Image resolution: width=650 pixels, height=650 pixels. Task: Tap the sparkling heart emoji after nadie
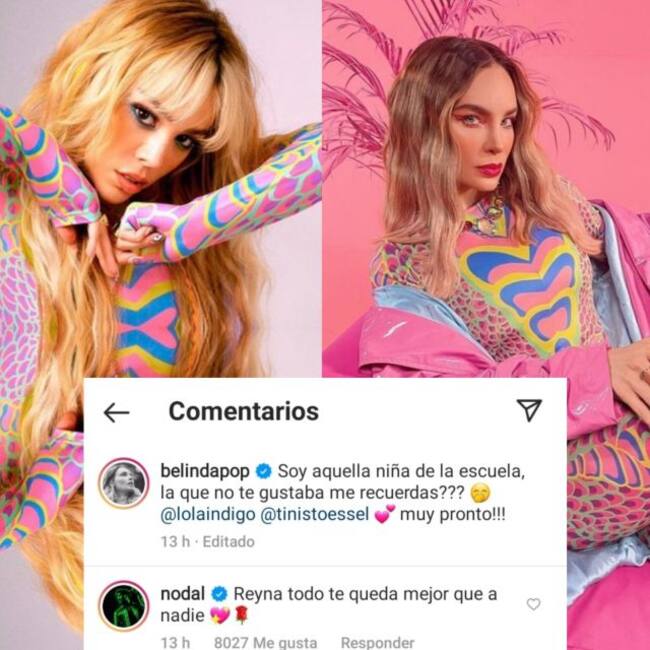pyautogui.click(x=220, y=616)
